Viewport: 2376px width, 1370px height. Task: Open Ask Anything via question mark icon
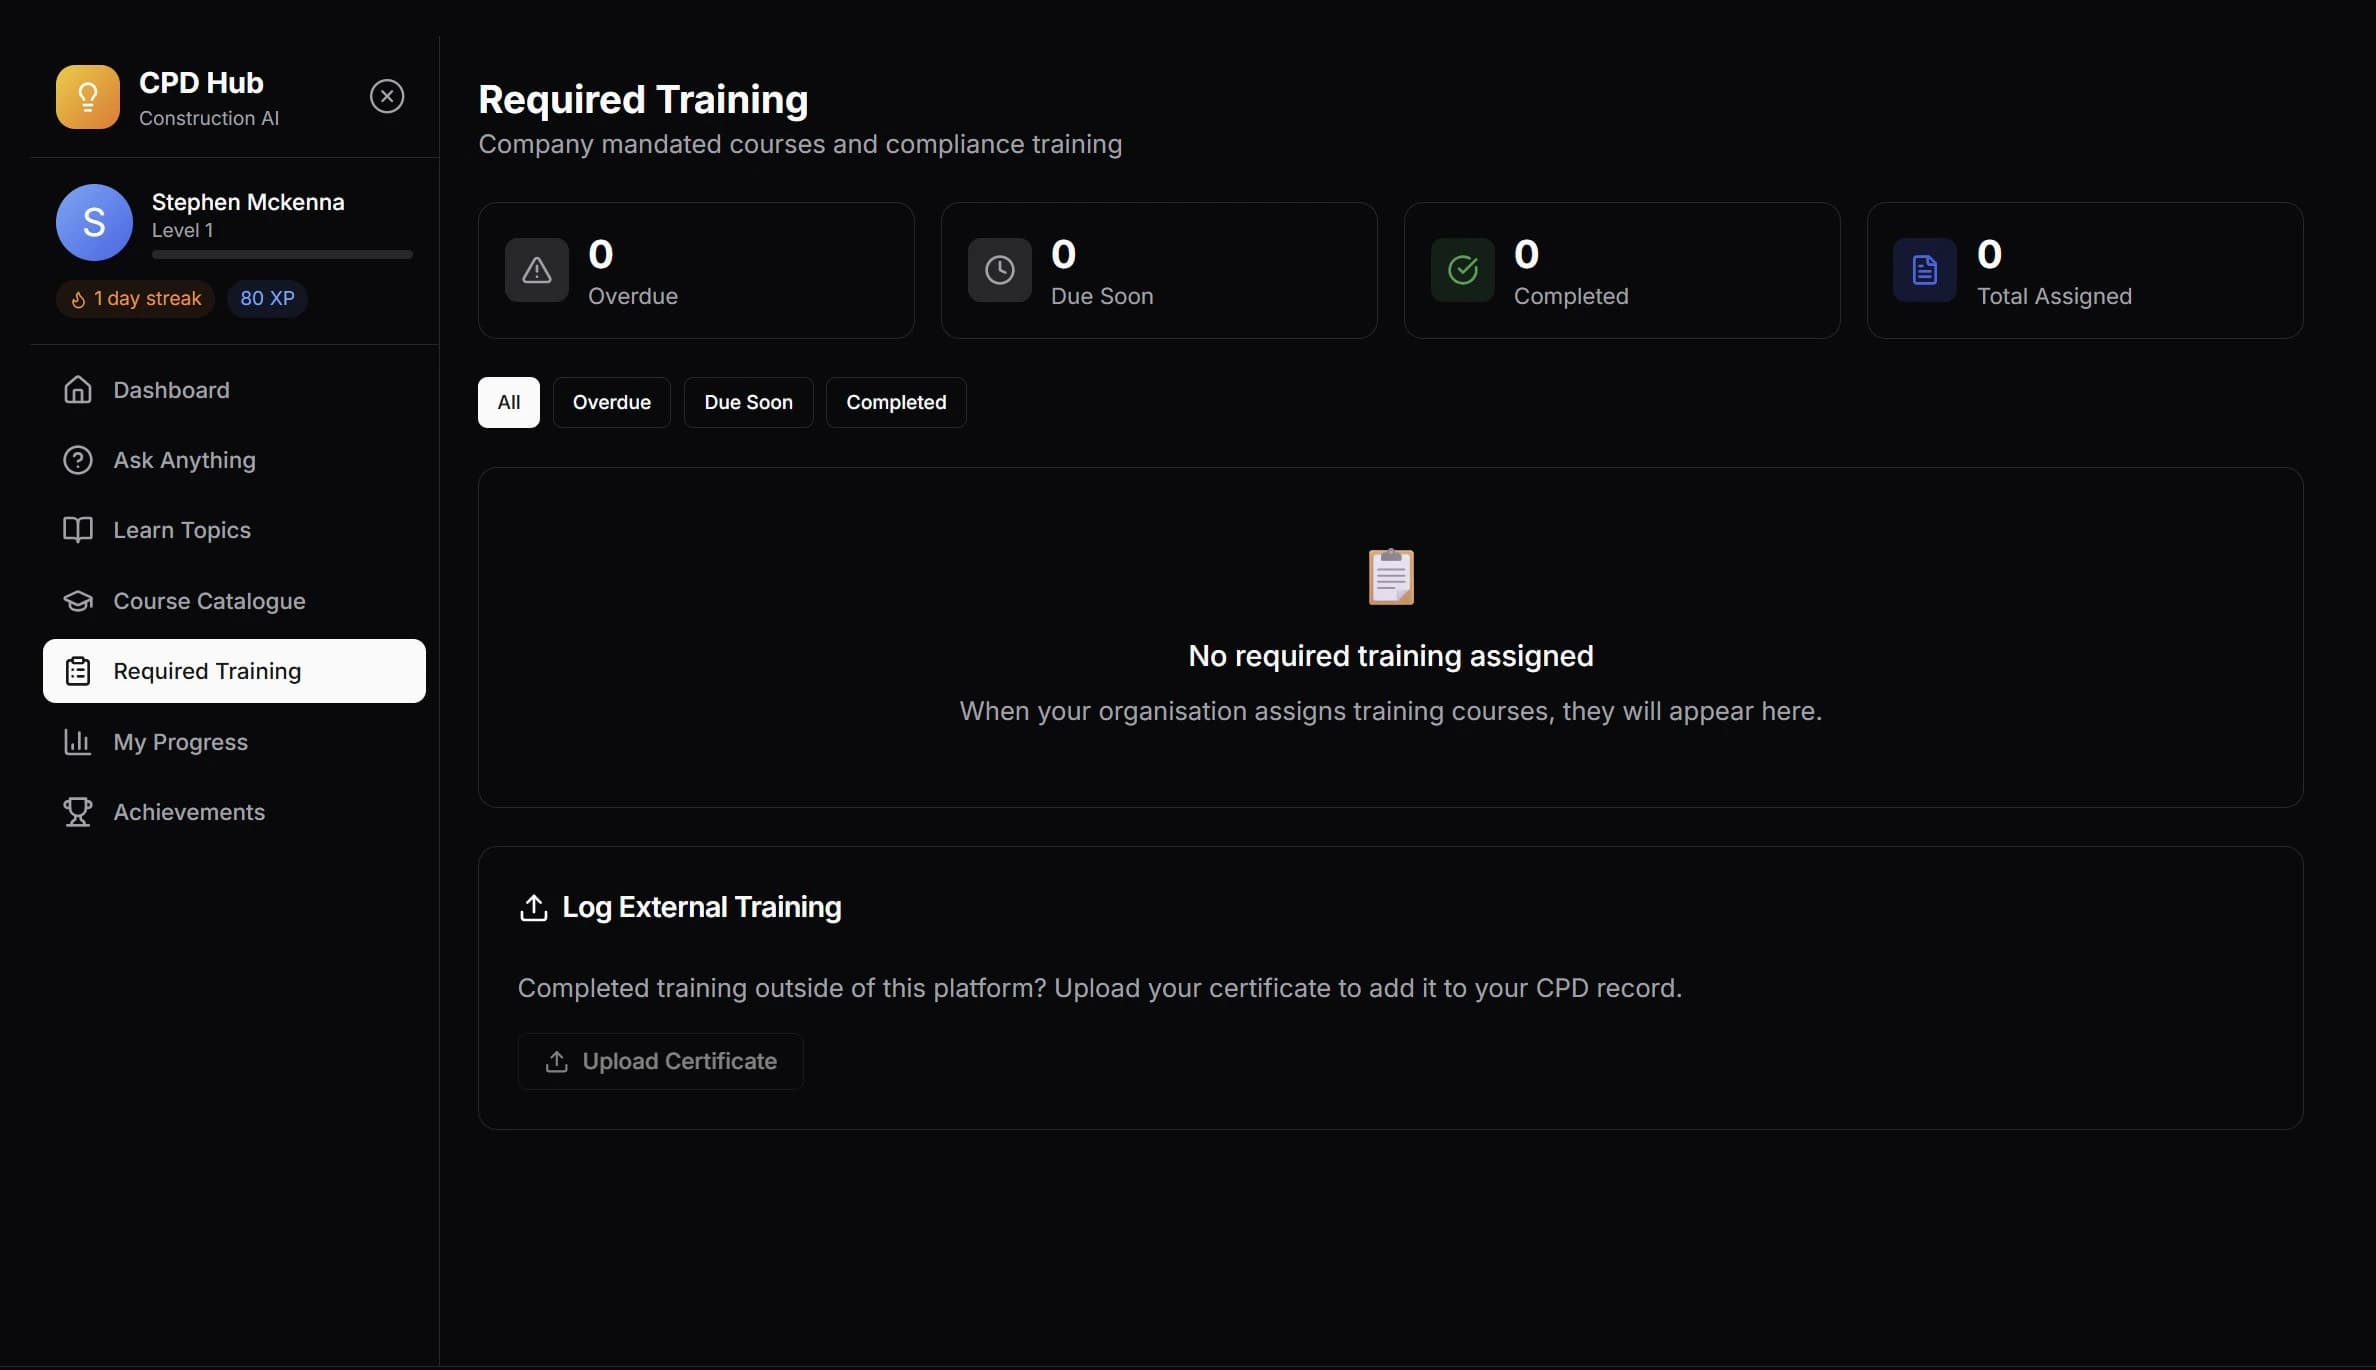coord(77,460)
